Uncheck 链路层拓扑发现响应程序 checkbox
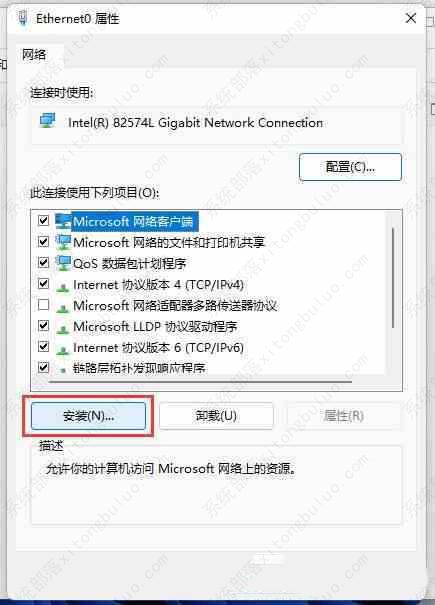Viewport: 435px width, 605px height. point(43,367)
